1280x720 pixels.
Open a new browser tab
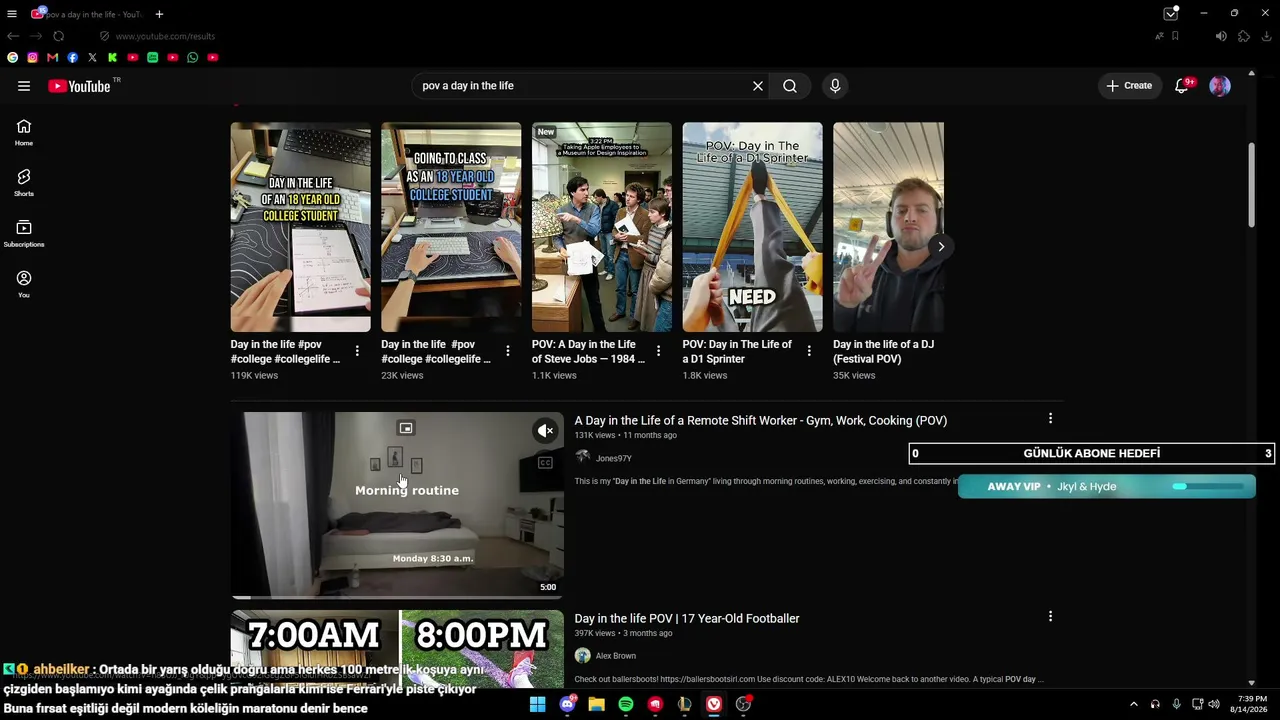[x=159, y=14]
